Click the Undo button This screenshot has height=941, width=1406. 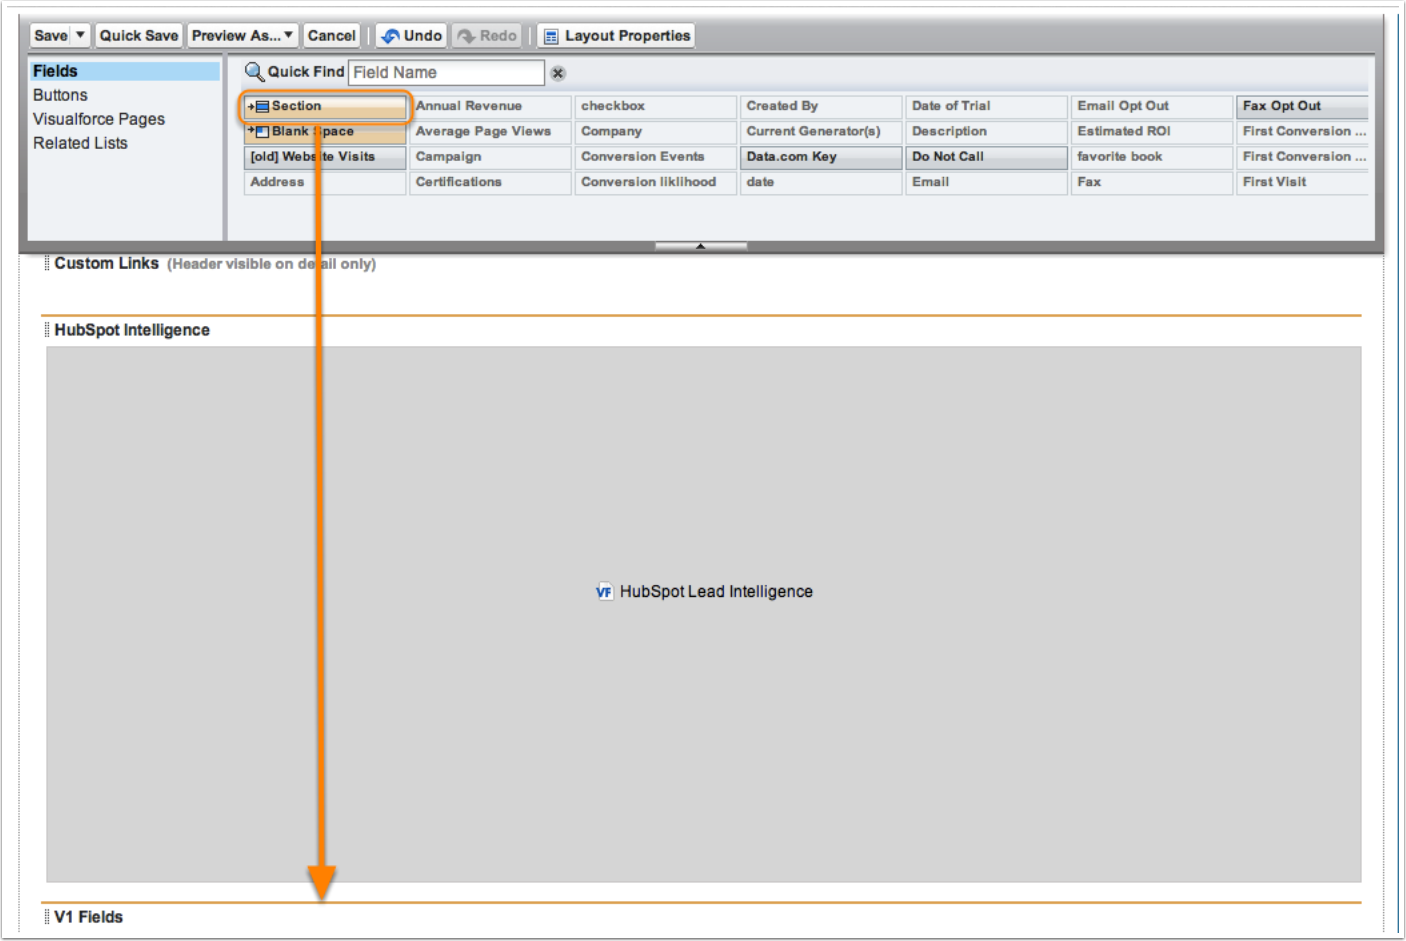[411, 36]
